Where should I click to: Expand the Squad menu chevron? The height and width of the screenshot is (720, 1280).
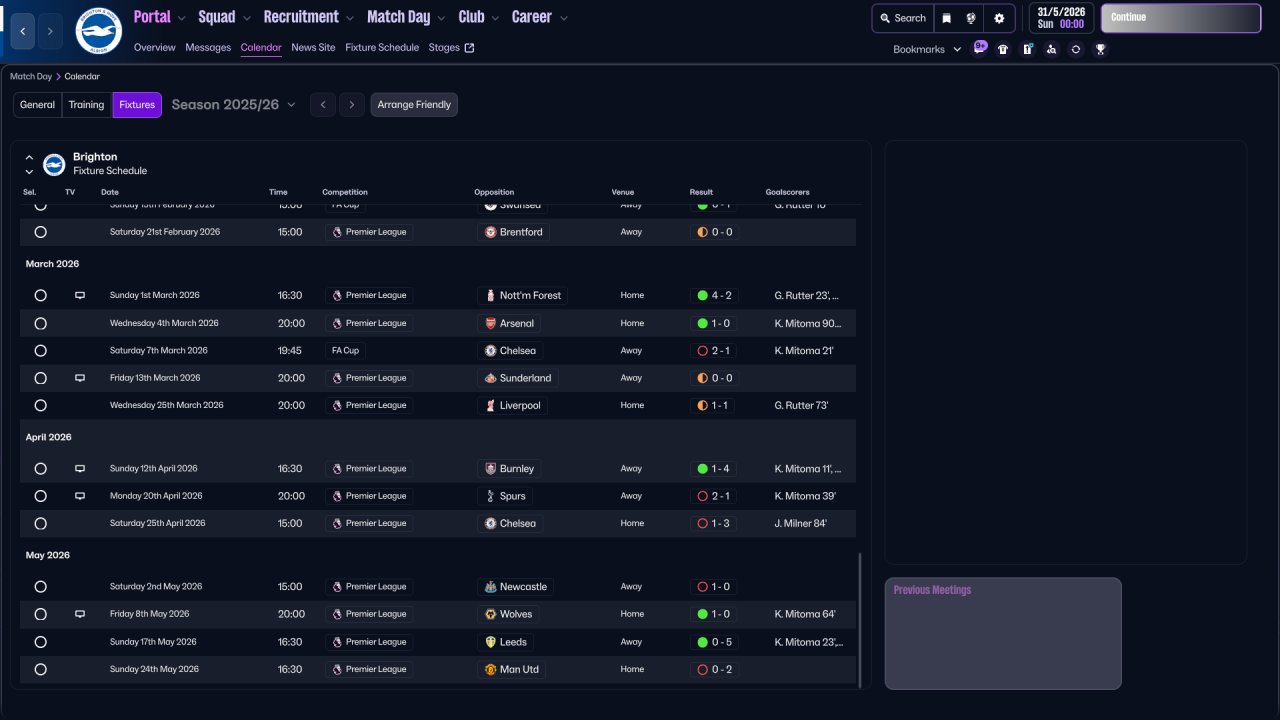tap(247, 18)
